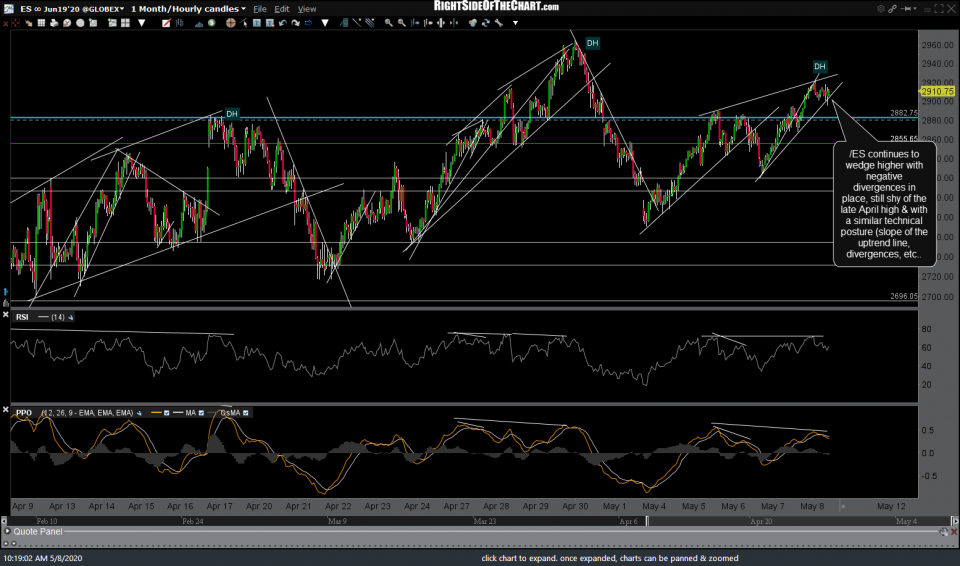Toggle the MA line checkbox
960x566 pixels.
pos(201,413)
